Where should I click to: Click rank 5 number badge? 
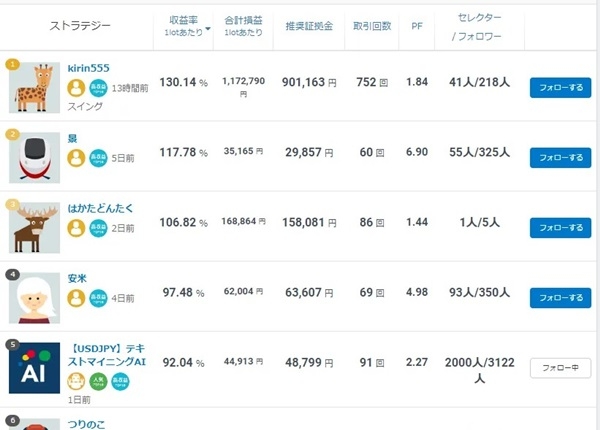click(x=13, y=345)
